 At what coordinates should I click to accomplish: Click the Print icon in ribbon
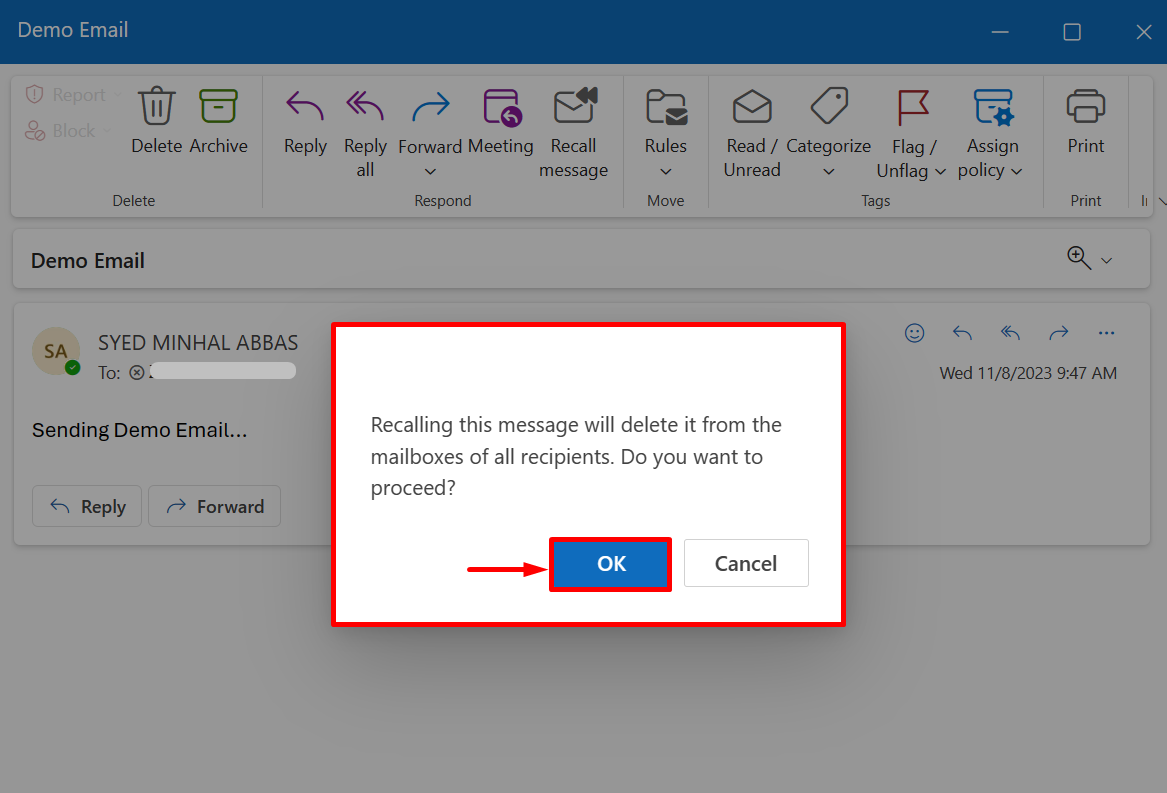coord(1085,106)
